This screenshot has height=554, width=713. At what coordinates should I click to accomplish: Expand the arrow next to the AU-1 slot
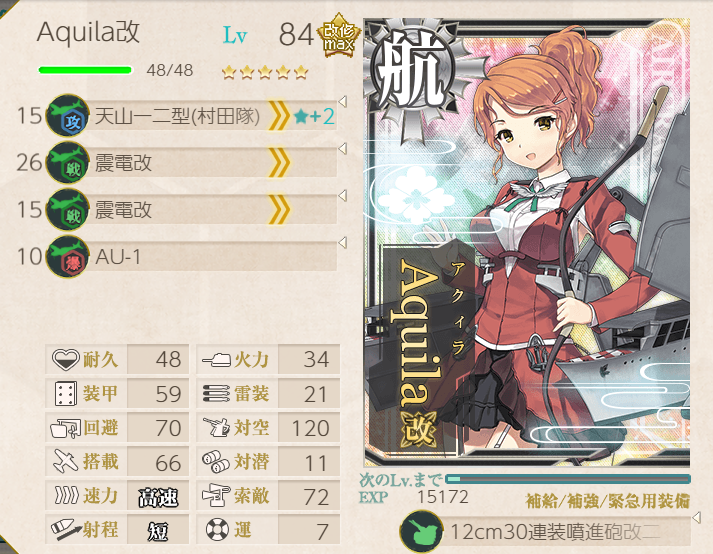(342, 242)
